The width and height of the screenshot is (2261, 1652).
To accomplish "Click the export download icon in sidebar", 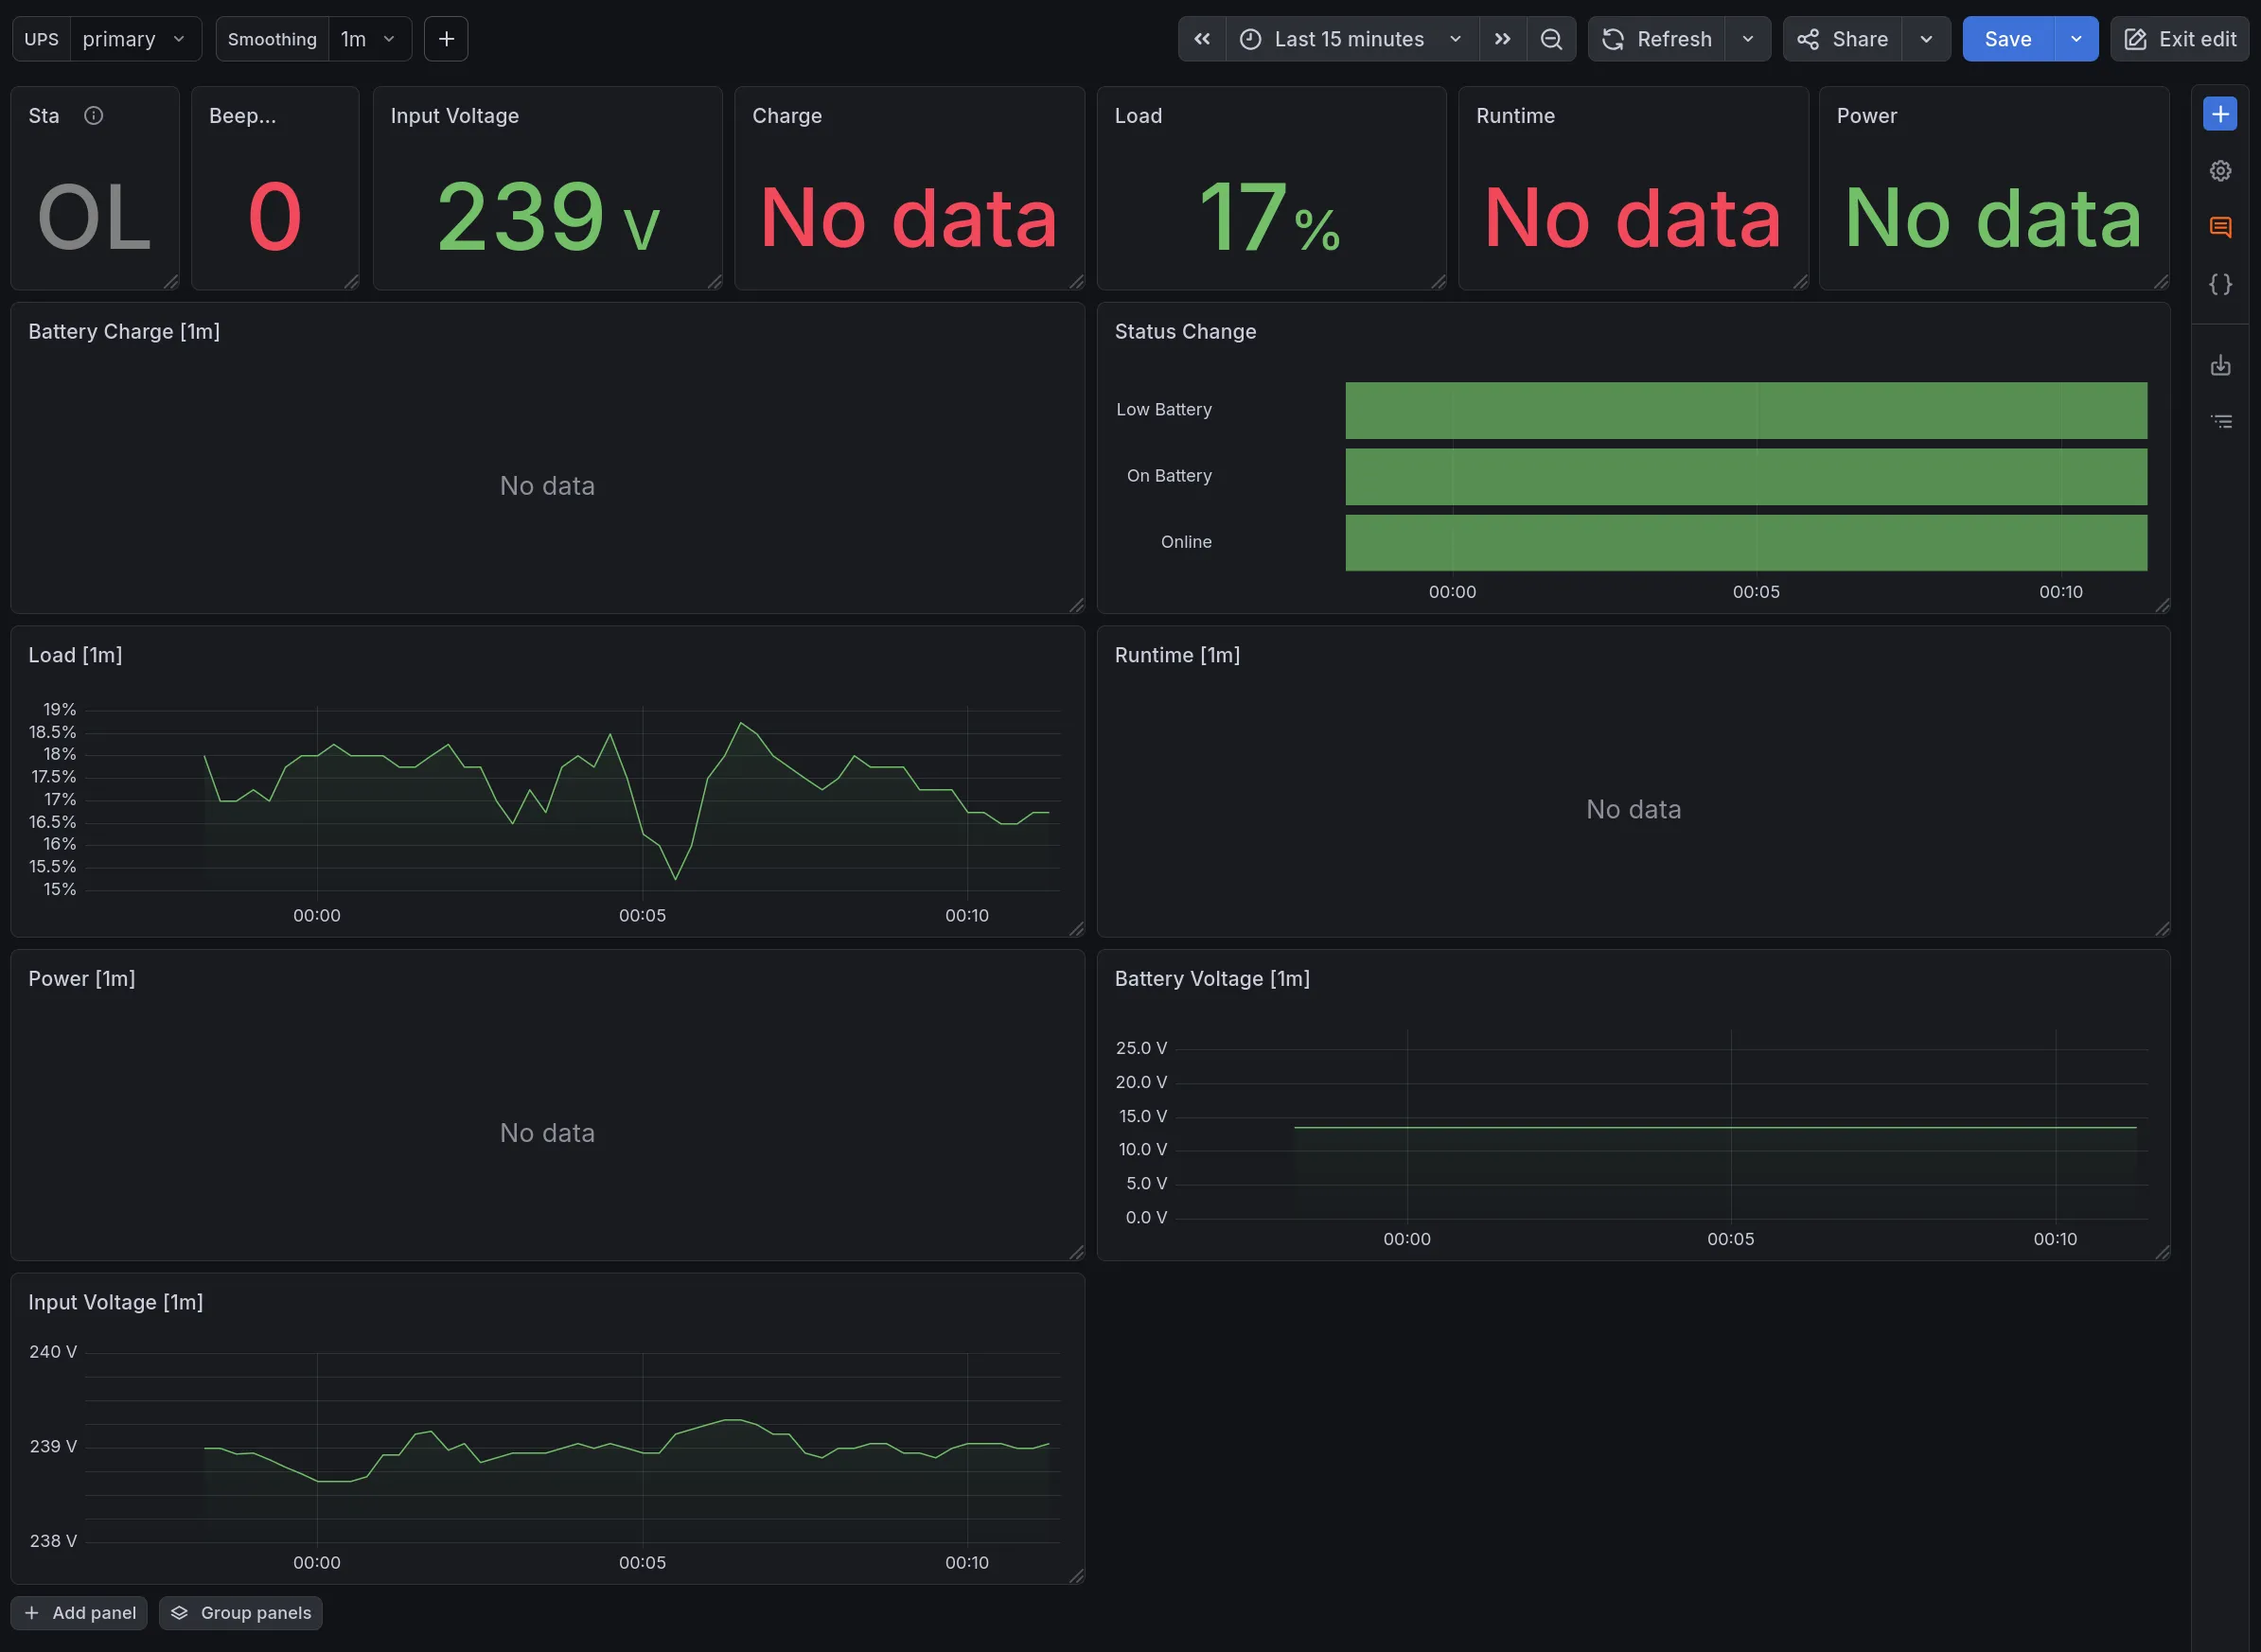I will coord(2219,365).
